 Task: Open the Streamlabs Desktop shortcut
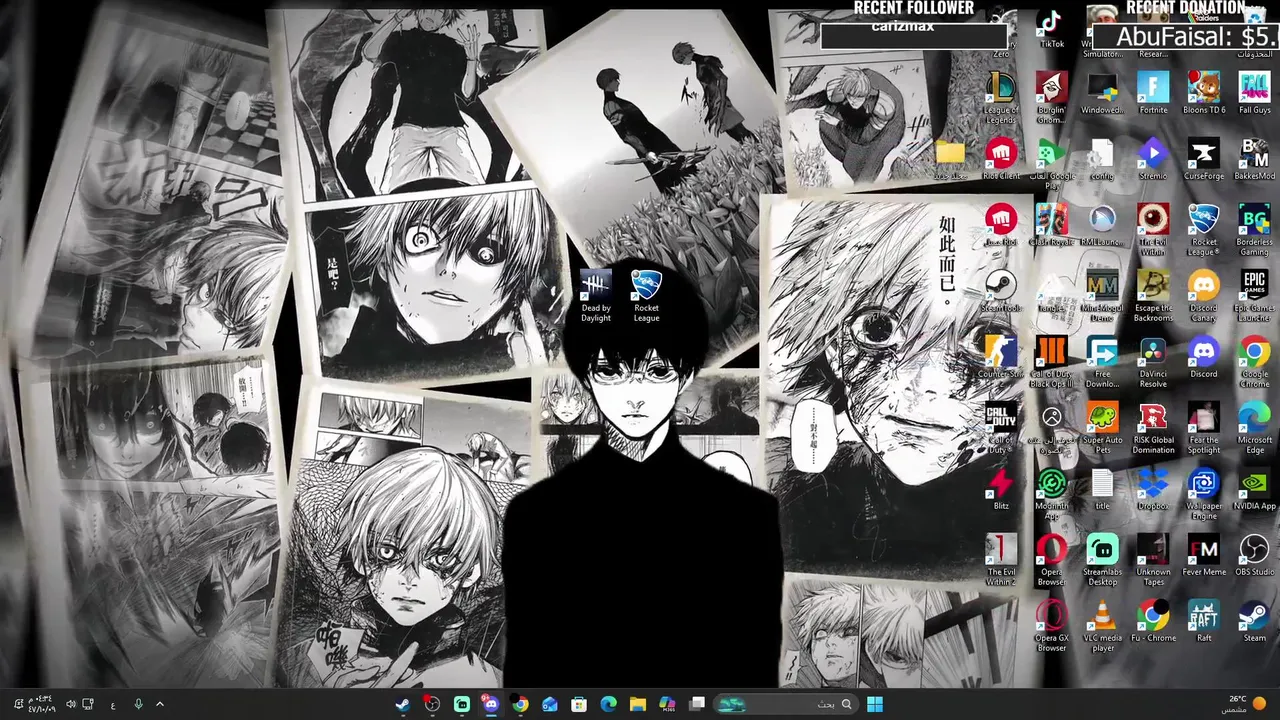[1102, 560]
